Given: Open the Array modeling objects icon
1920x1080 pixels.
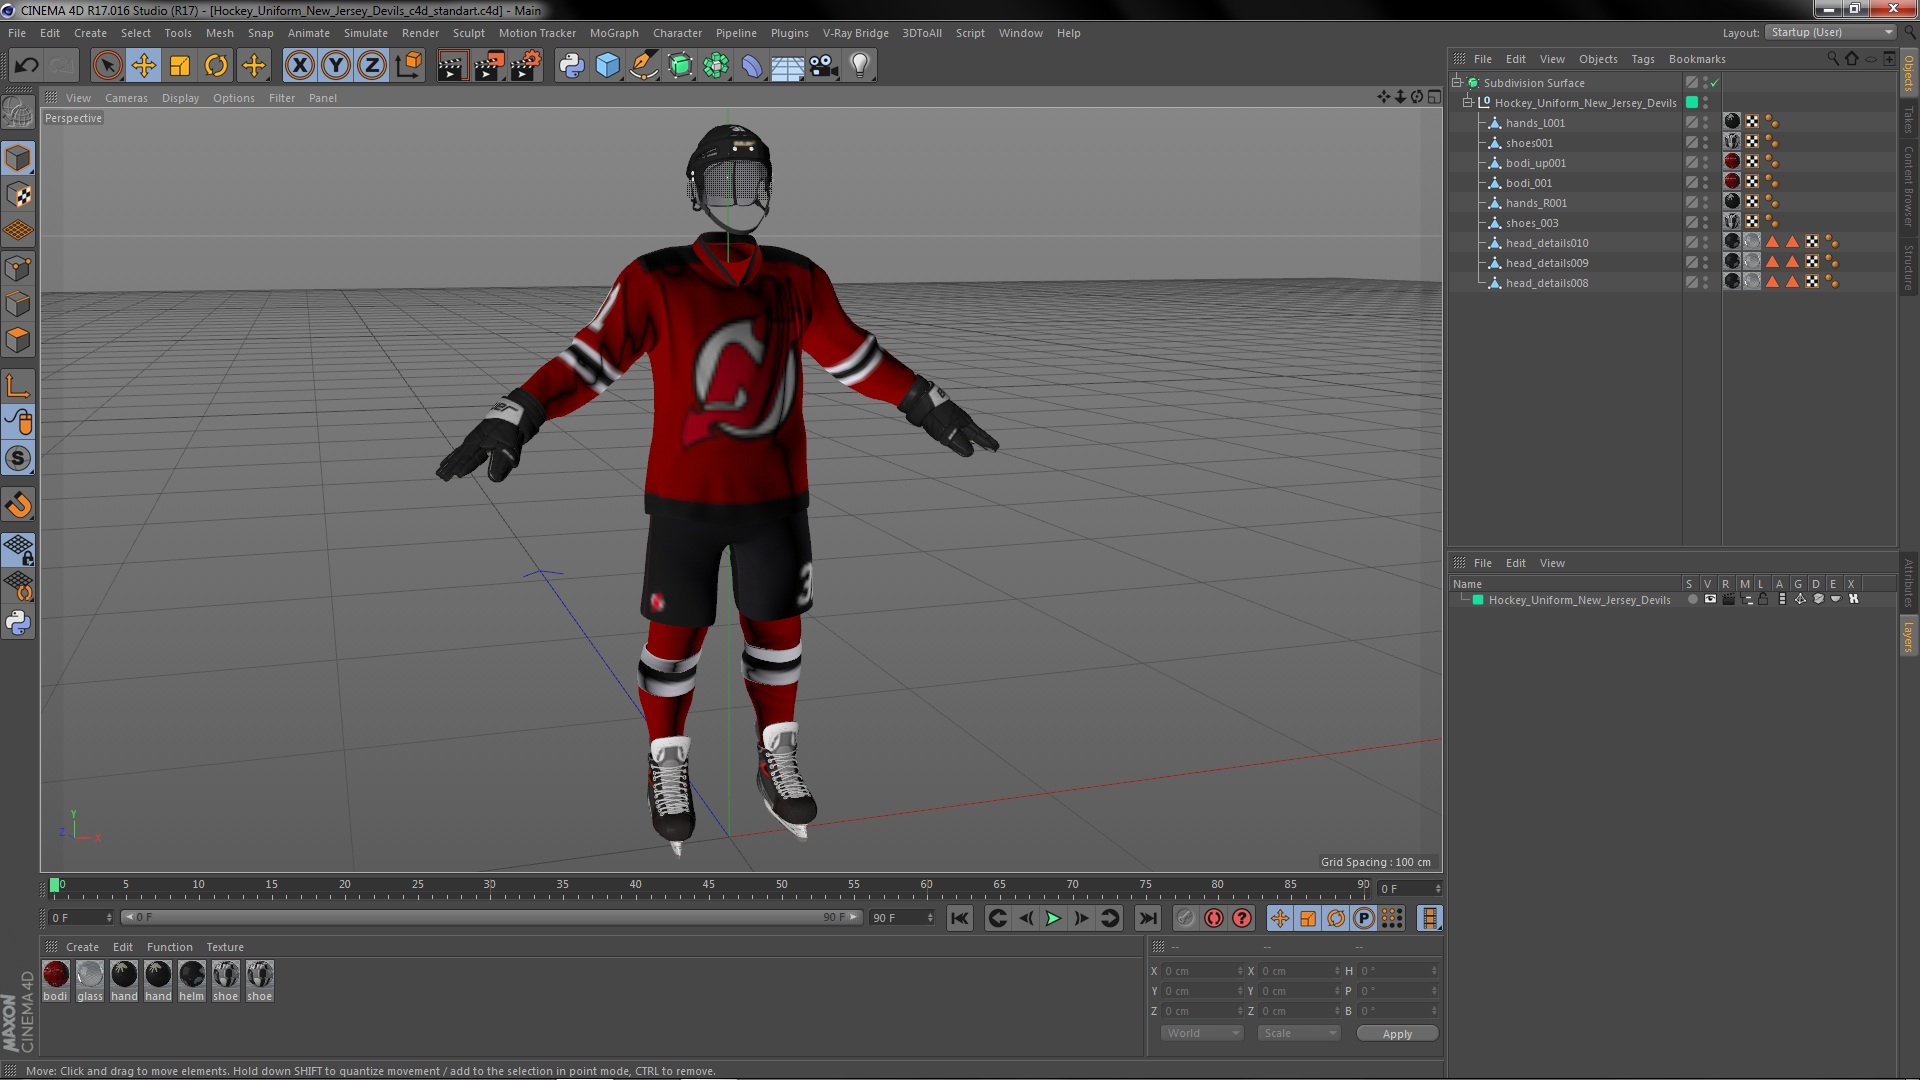Looking at the screenshot, I should pos(716,66).
